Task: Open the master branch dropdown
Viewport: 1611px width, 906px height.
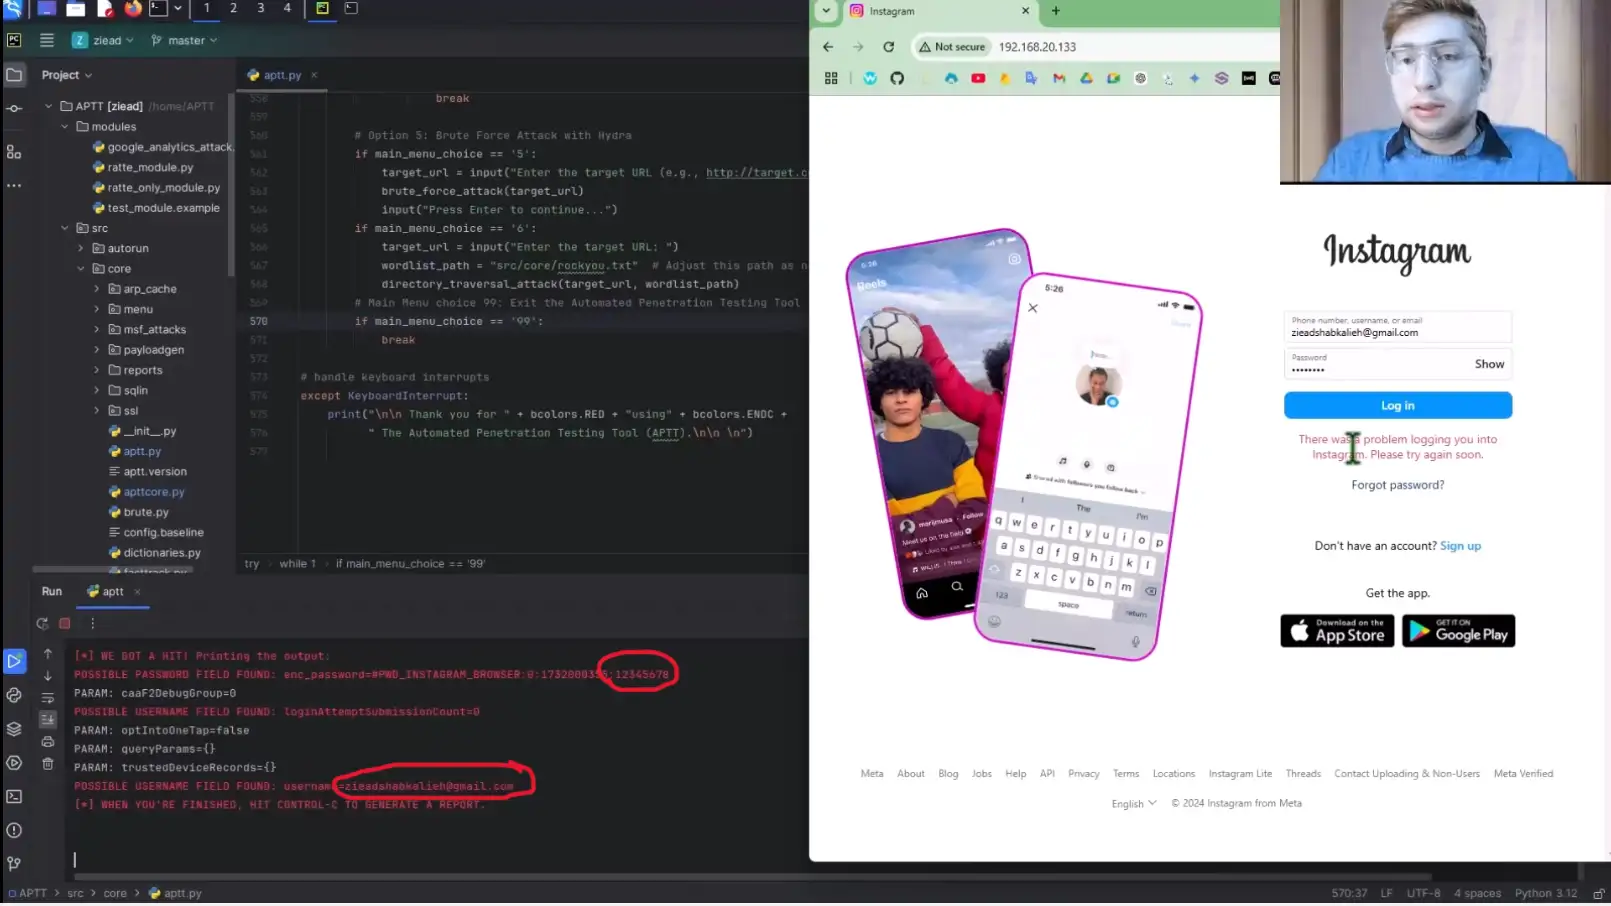Action: tap(185, 41)
